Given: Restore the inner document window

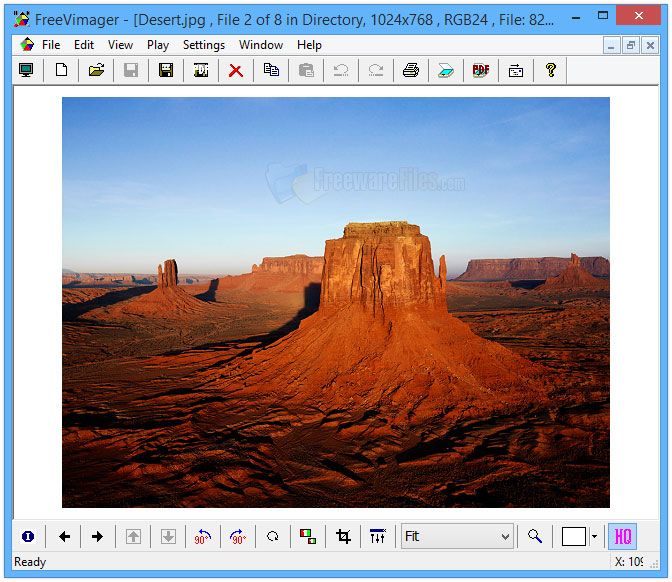Looking at the screenshot, I should point(630,45).
